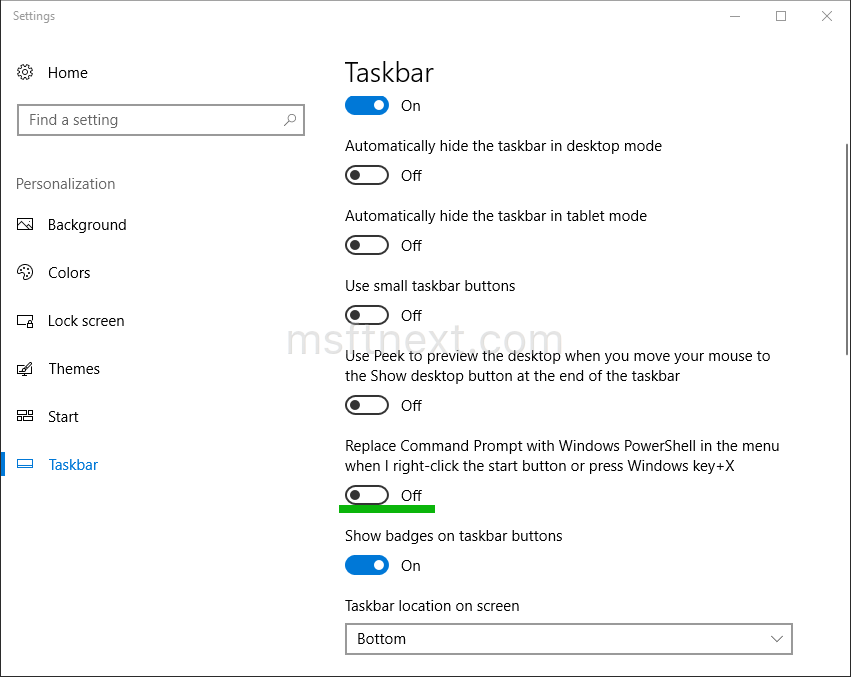Click the chevron on the Bottom combo box

777,639
